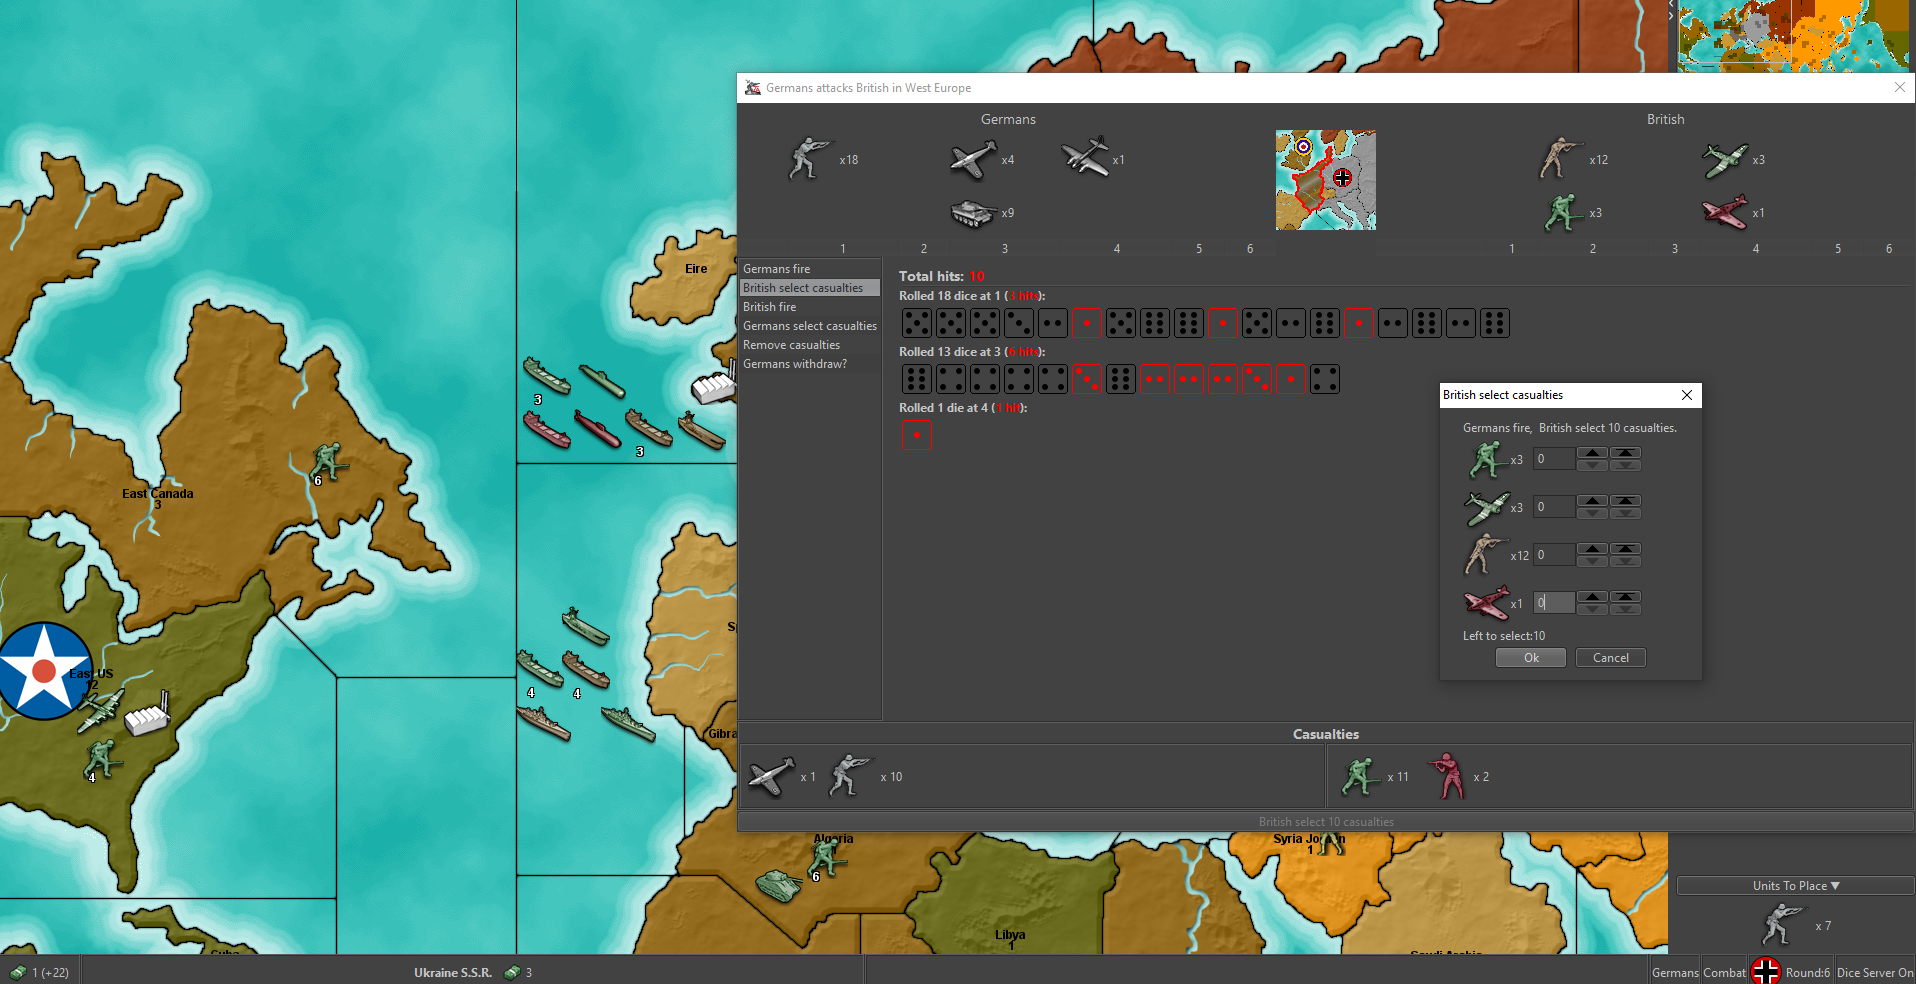Viewport: 1916px width, 984px height.
Task: Click red infantry x2 in Casualties panel
Action: pyautogui.click(x=1446, y=776)
